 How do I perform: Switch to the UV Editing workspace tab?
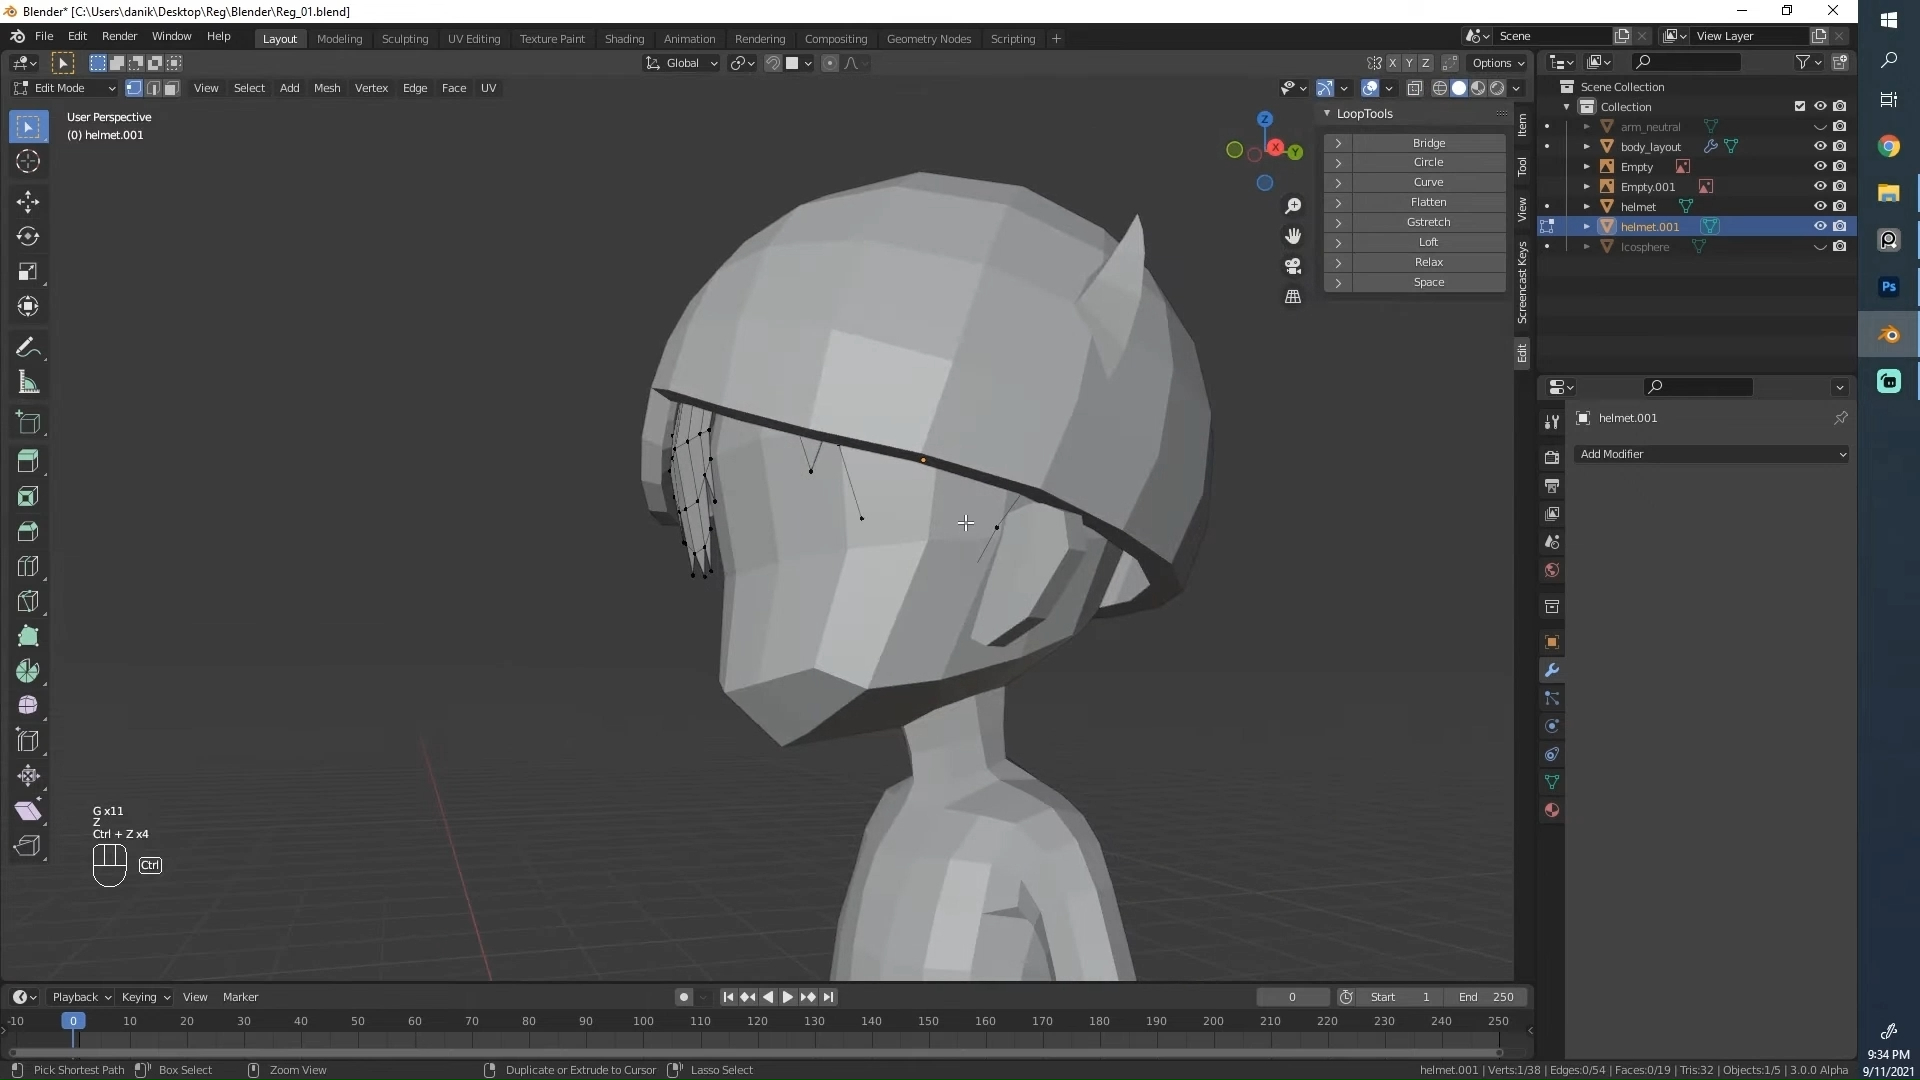[474, 38]
